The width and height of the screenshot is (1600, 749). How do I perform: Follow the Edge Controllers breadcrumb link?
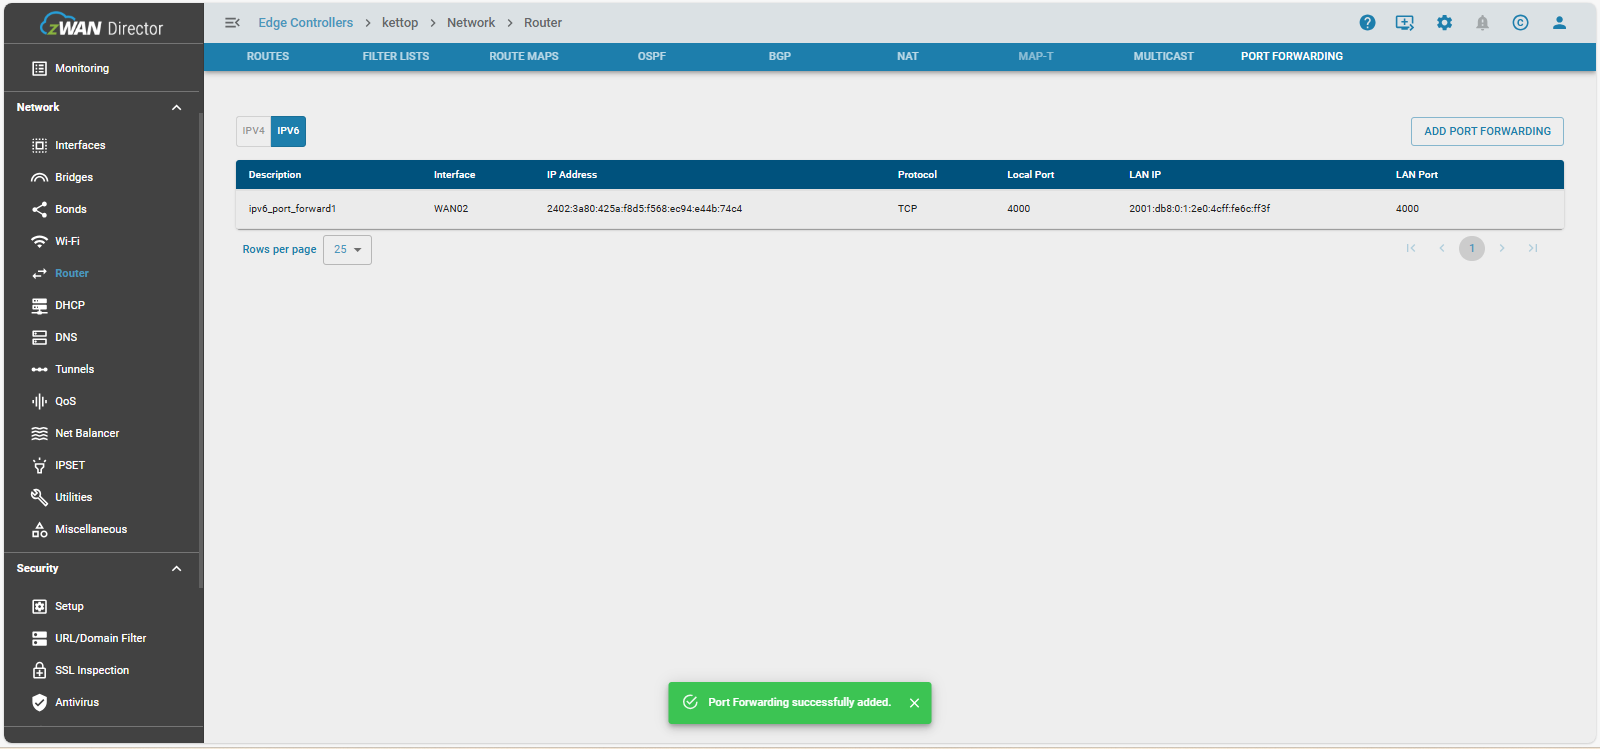(305, 23)
